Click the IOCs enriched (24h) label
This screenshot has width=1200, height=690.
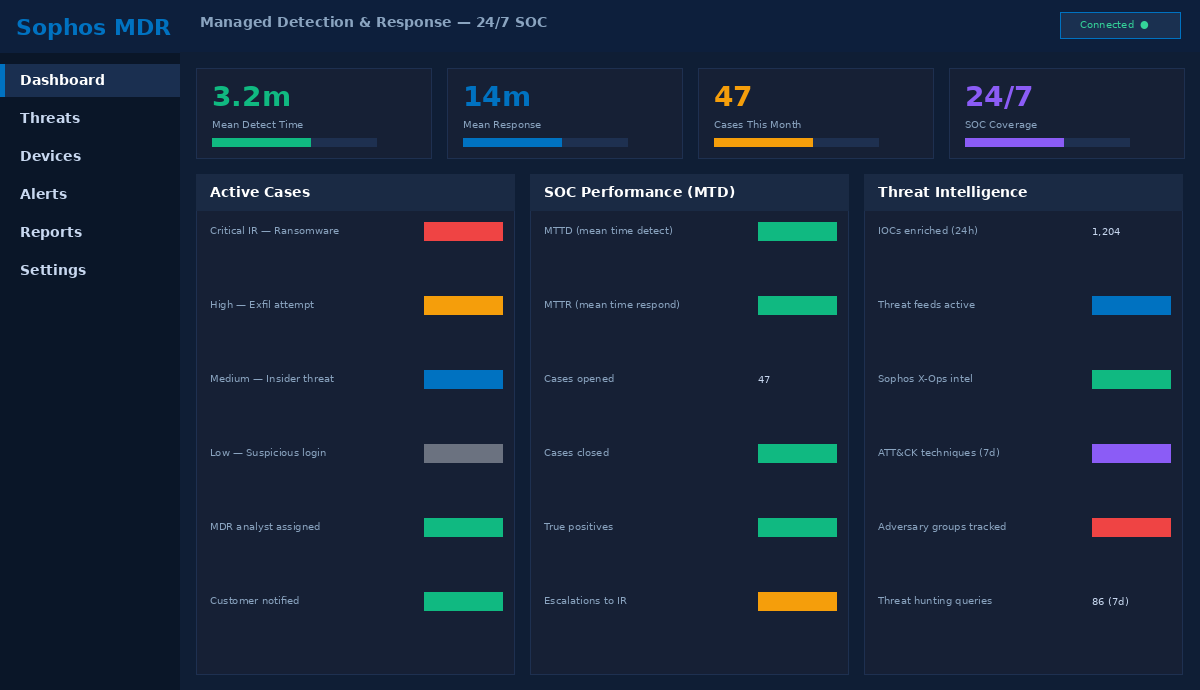(928, 231)
